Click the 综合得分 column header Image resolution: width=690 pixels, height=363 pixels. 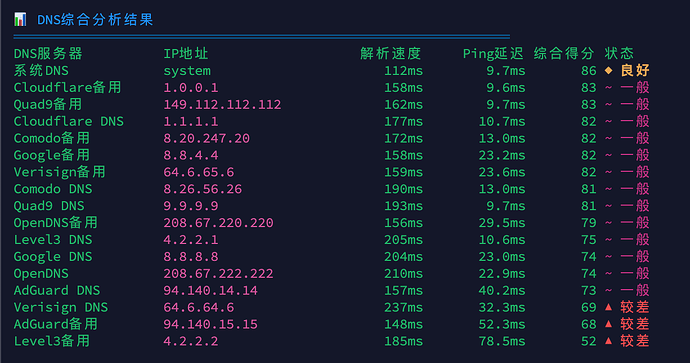[x=564, y=54]
